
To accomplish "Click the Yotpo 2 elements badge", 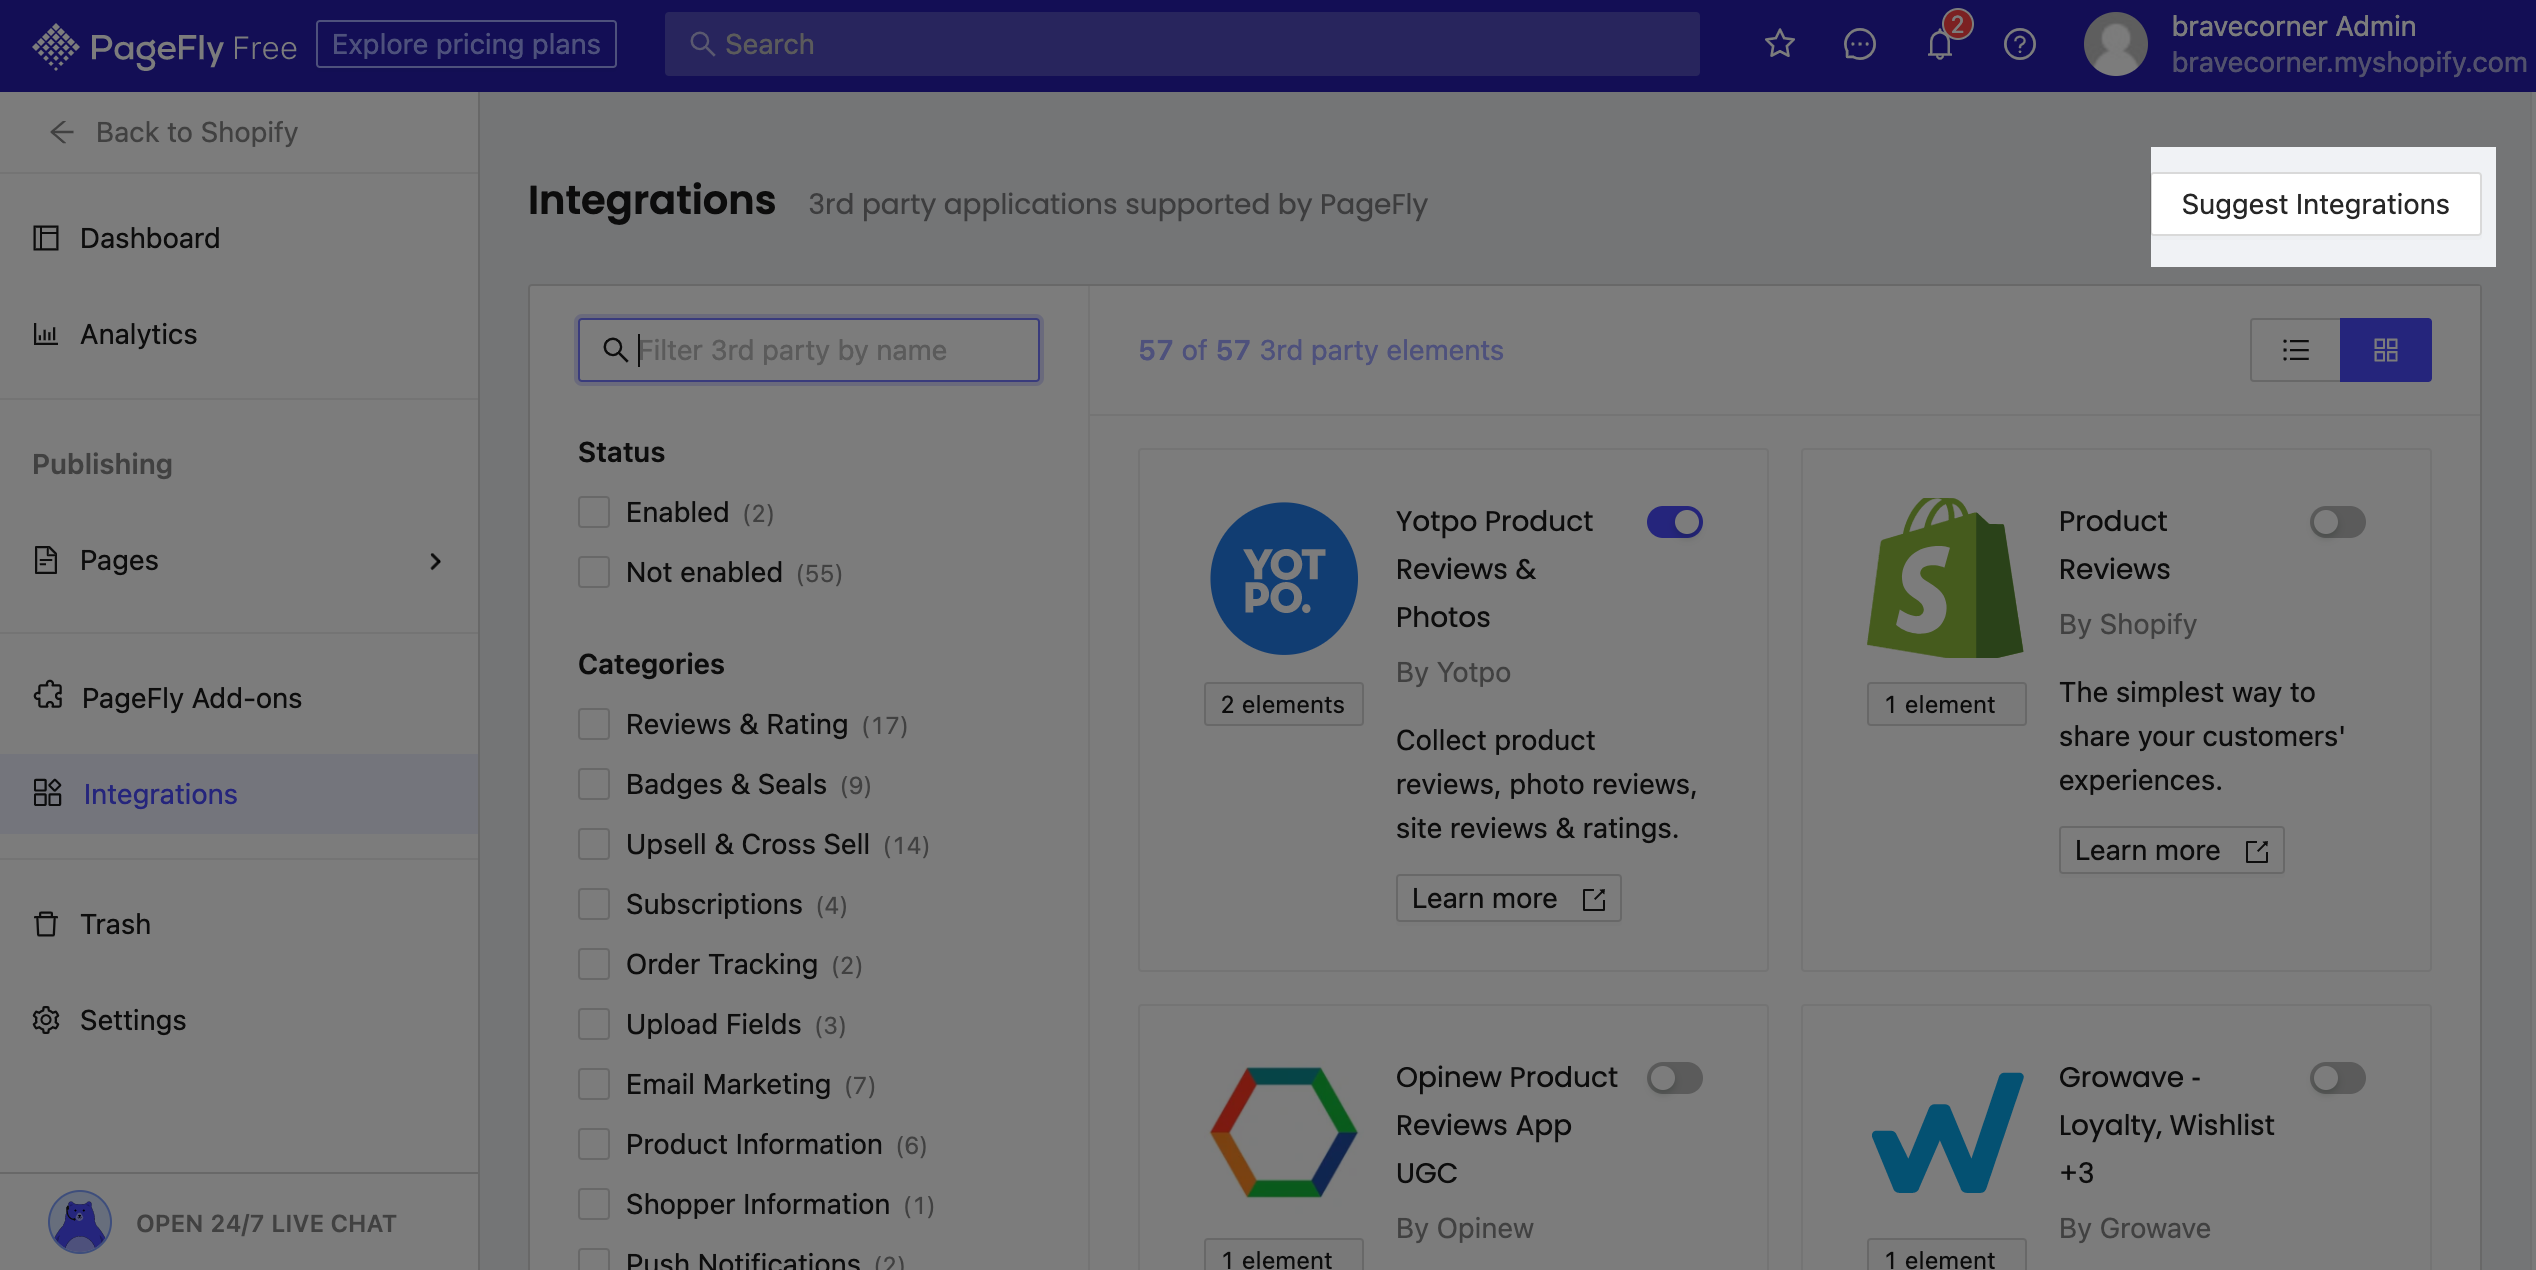I will [x=1283, y=704].
